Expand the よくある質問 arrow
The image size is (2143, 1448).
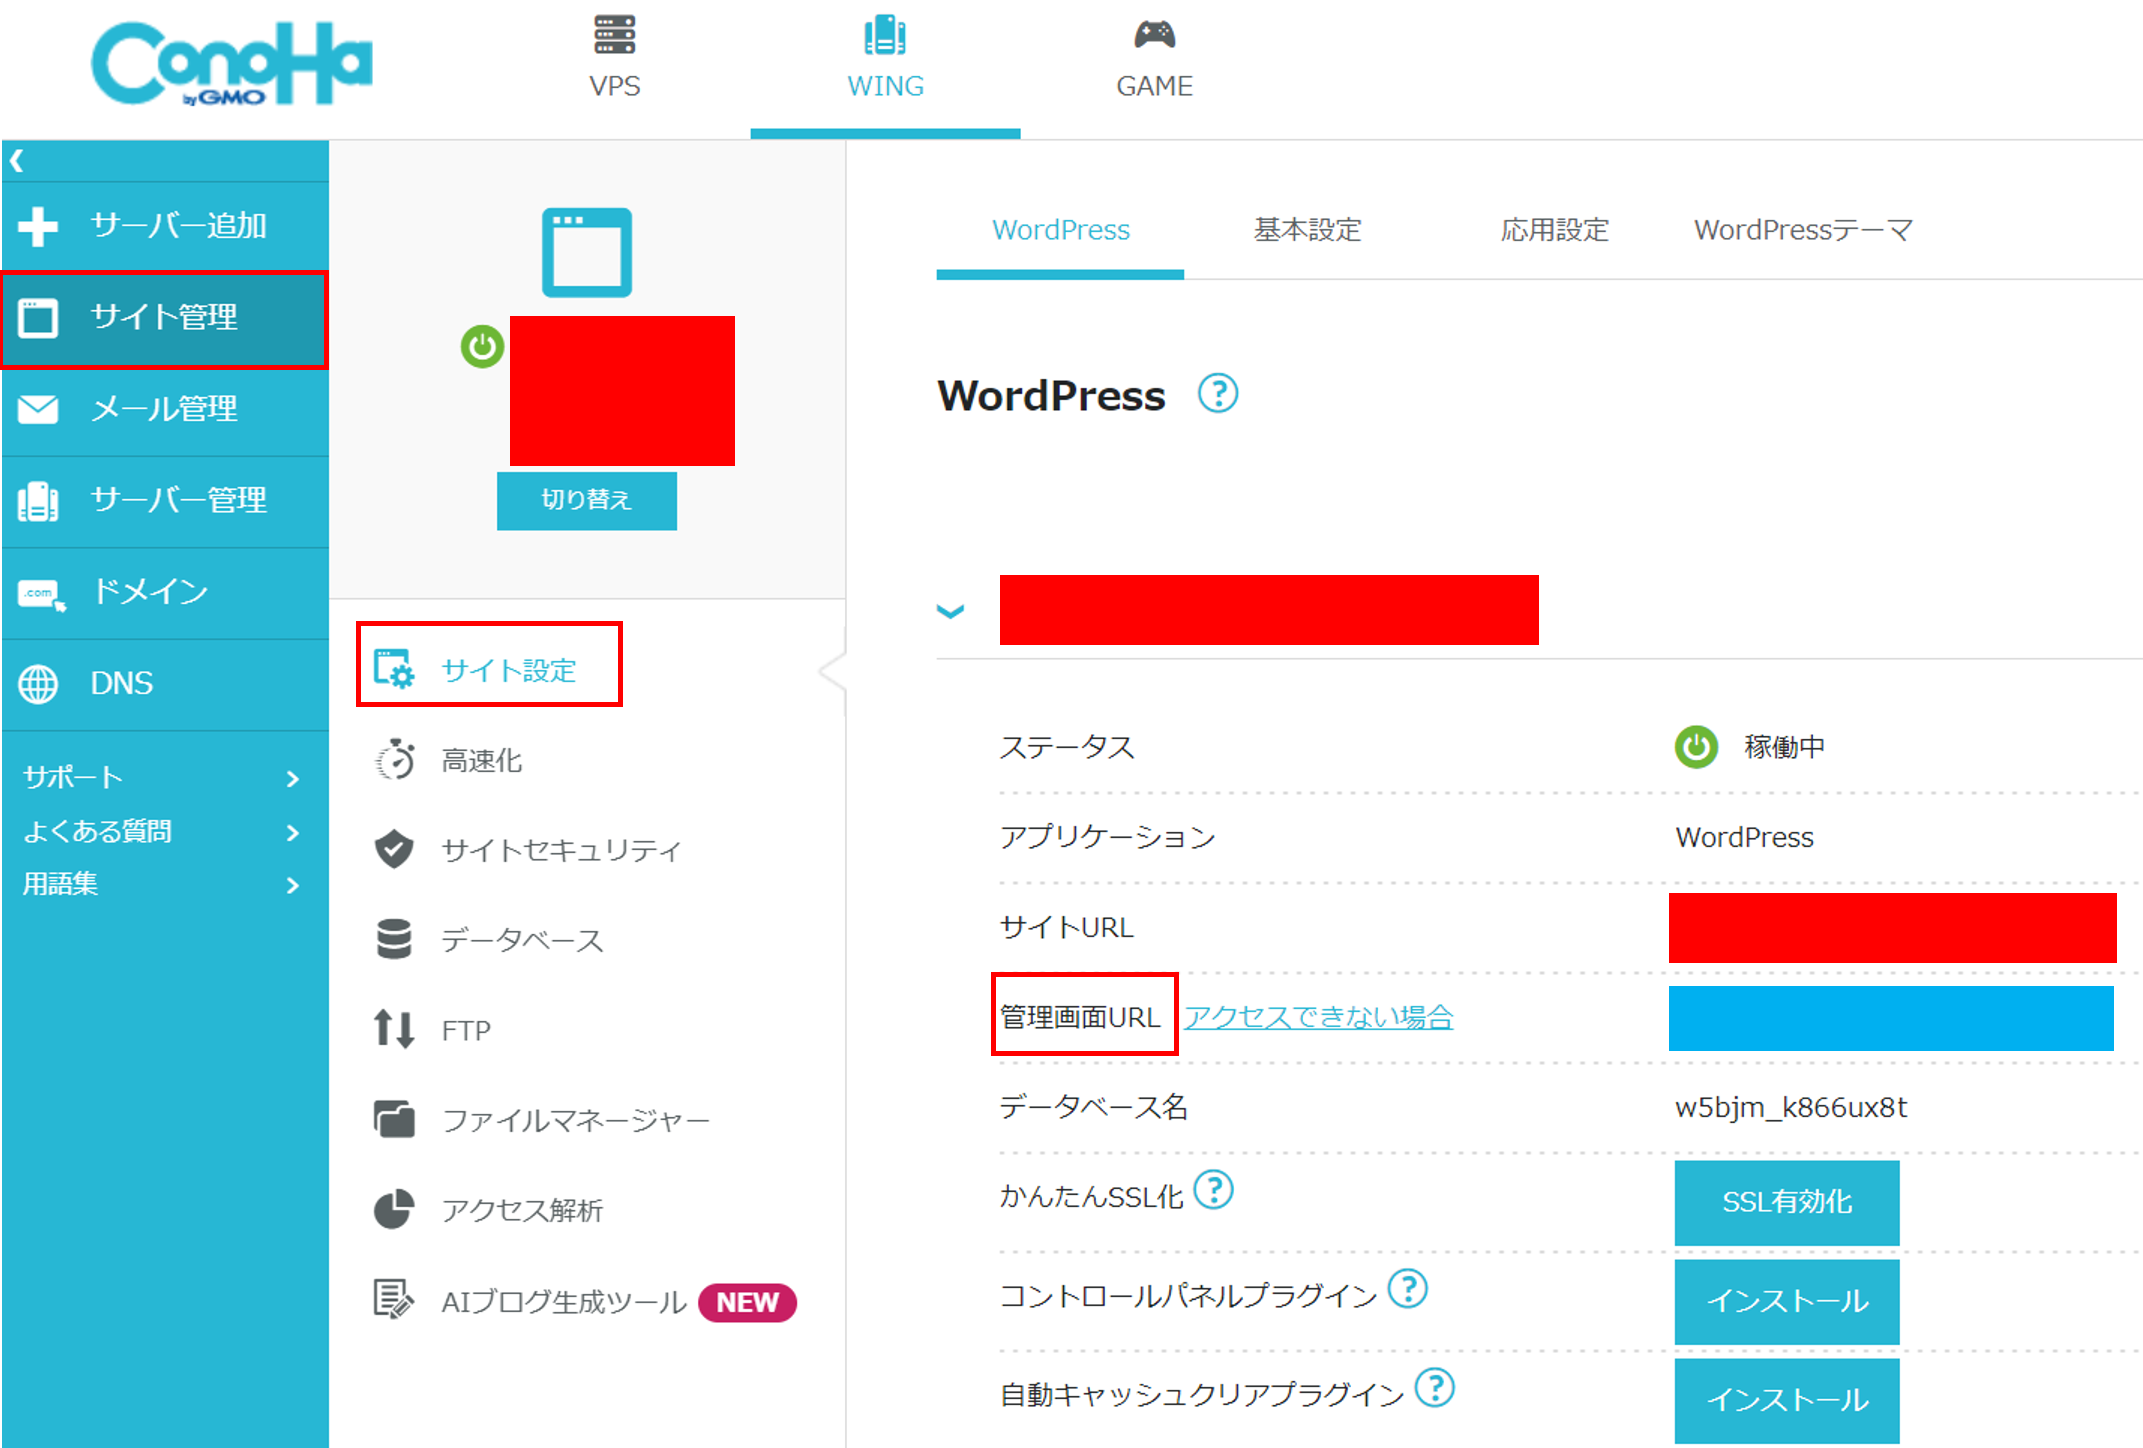tap(292, 832)
